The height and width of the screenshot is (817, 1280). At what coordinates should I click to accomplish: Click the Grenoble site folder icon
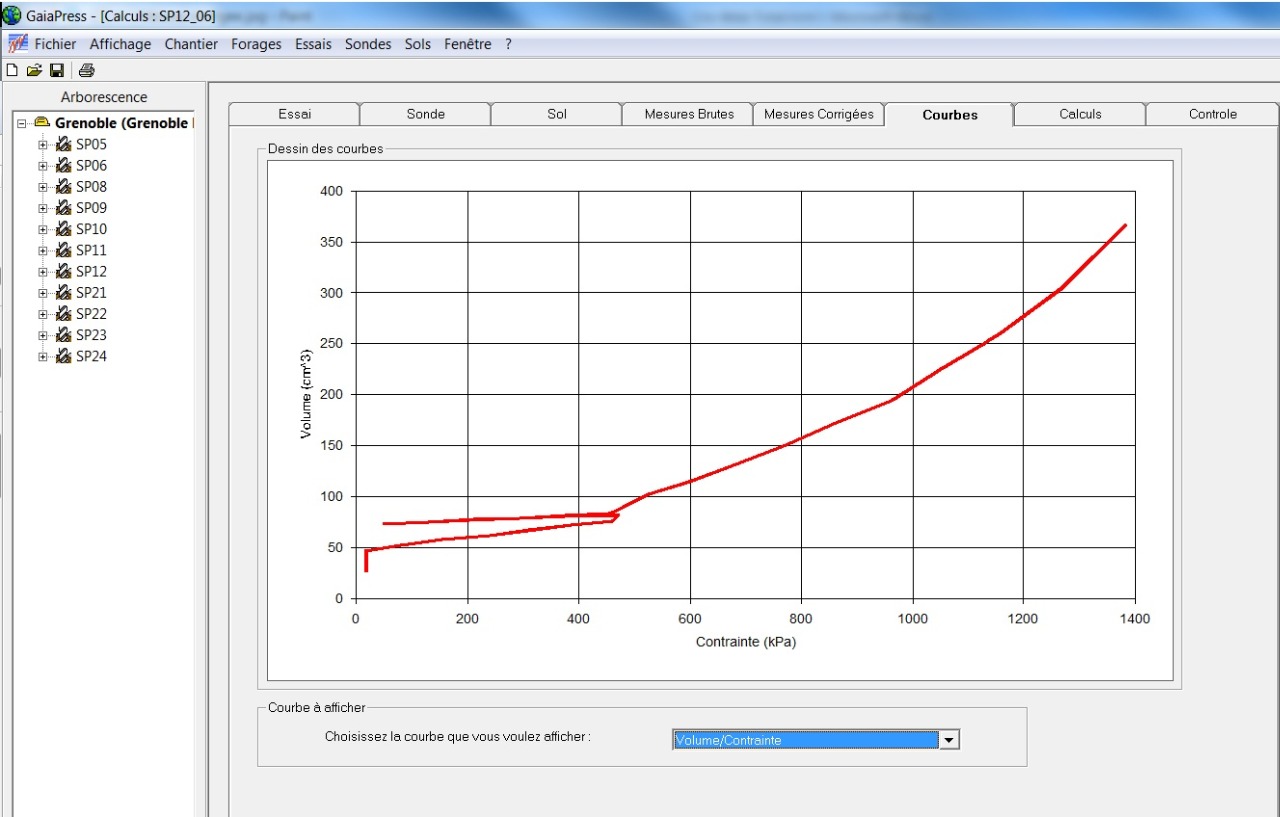(42, 123)
